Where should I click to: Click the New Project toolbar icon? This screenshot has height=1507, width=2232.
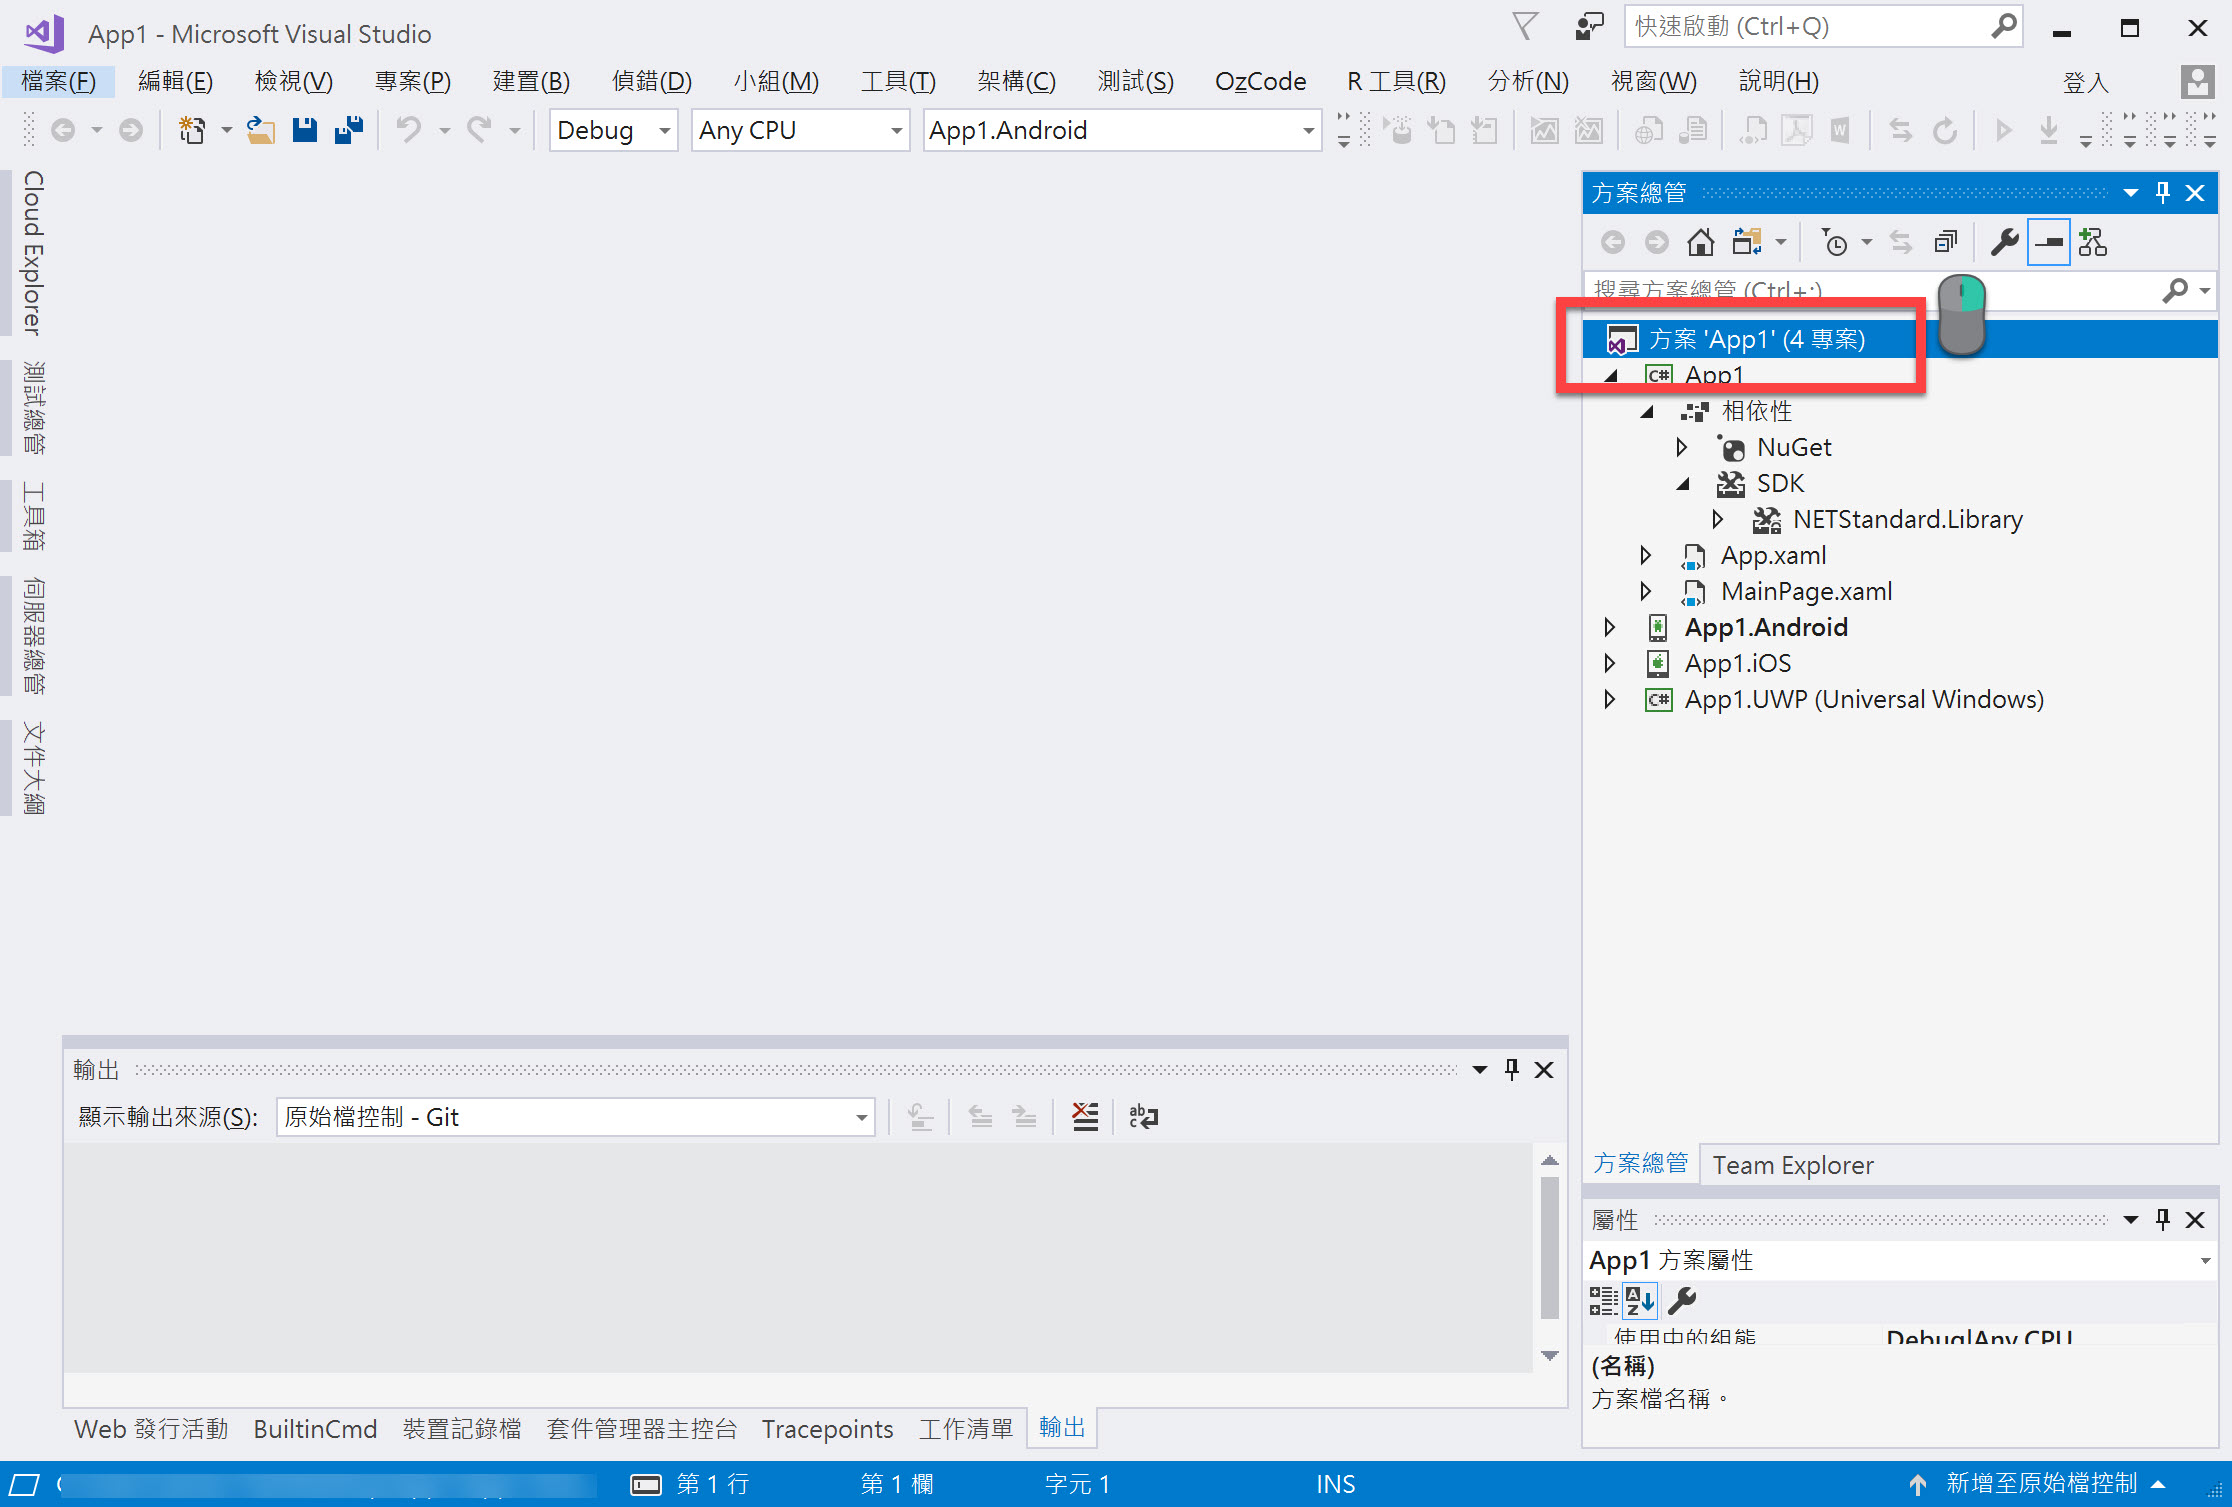tap(192, 130)
